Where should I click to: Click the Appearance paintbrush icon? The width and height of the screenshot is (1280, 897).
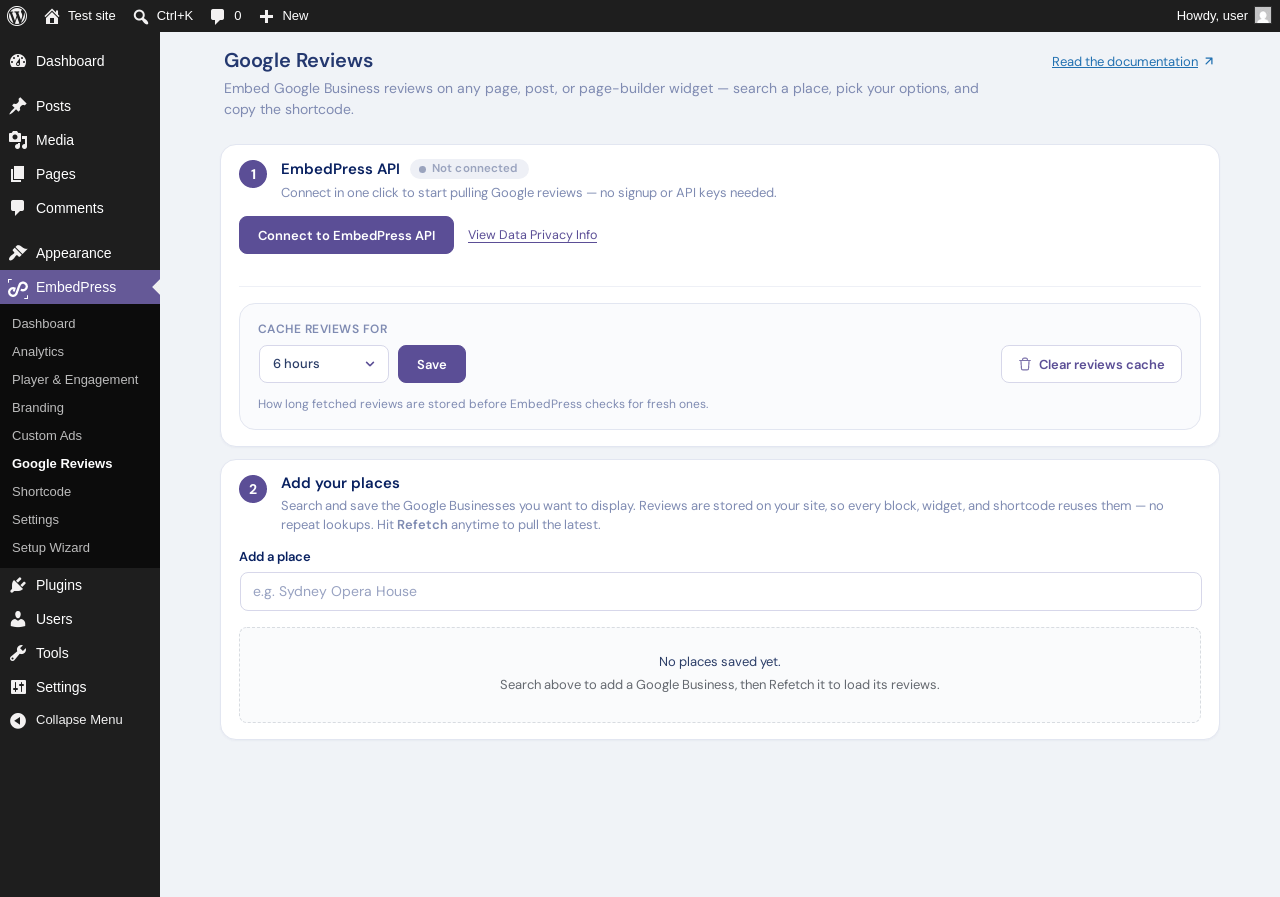click(x=18, y=253)
